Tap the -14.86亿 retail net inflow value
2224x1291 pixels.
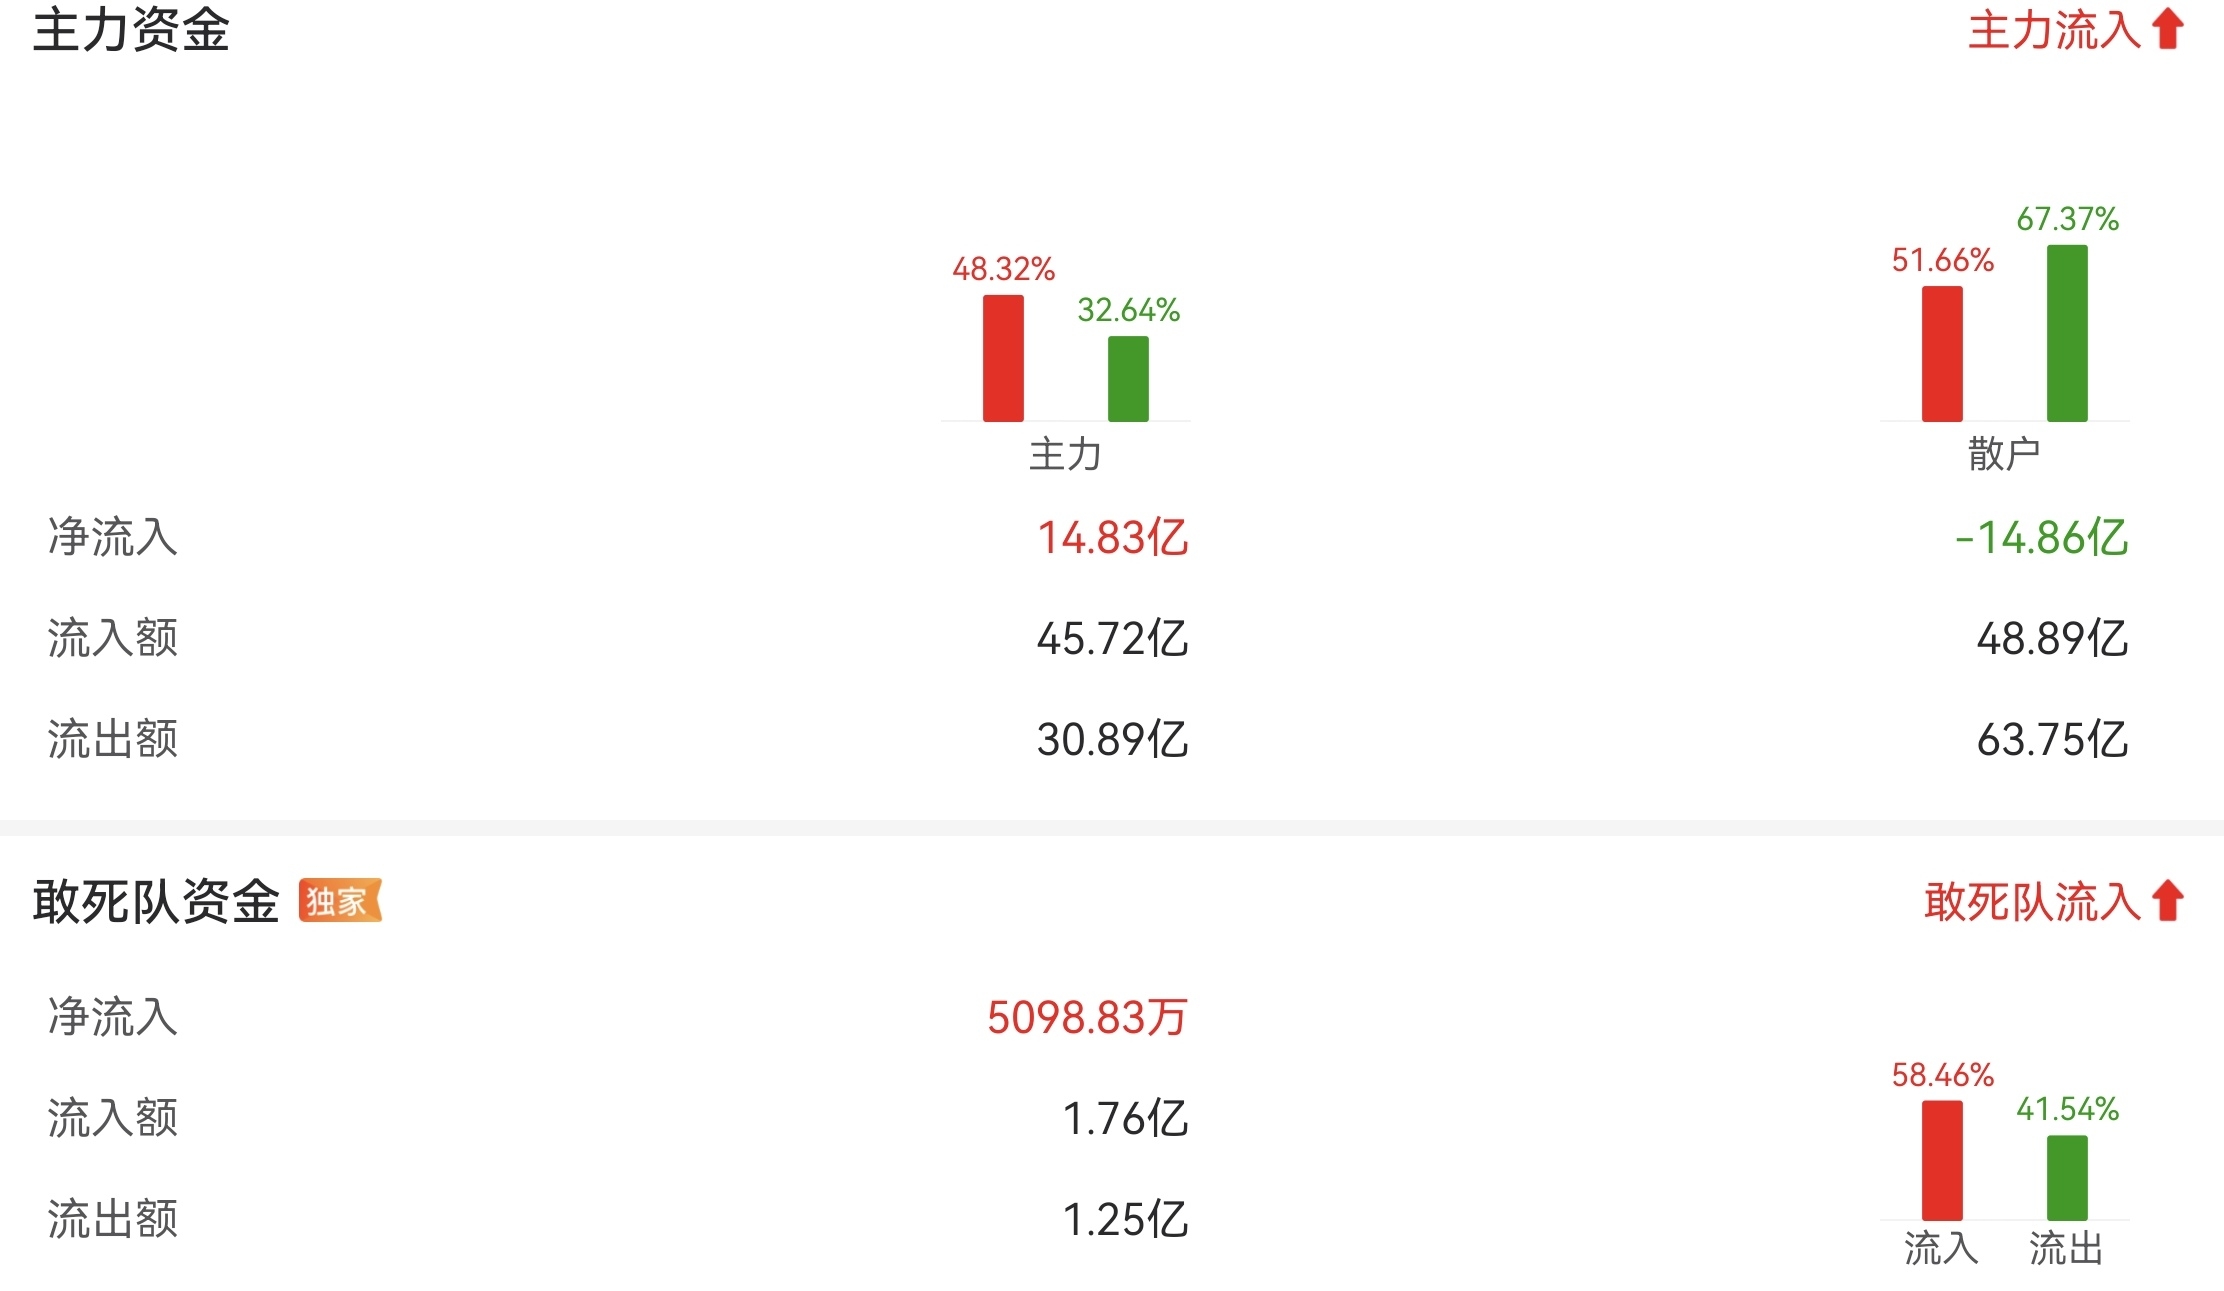[x=2041, y=538]
